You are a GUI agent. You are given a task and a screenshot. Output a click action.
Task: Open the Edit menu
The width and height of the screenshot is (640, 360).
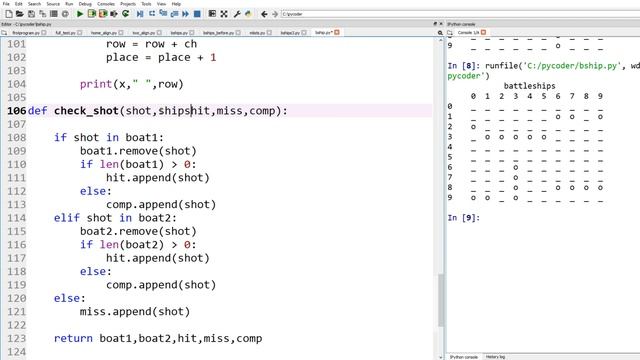(x=19, y=4)
